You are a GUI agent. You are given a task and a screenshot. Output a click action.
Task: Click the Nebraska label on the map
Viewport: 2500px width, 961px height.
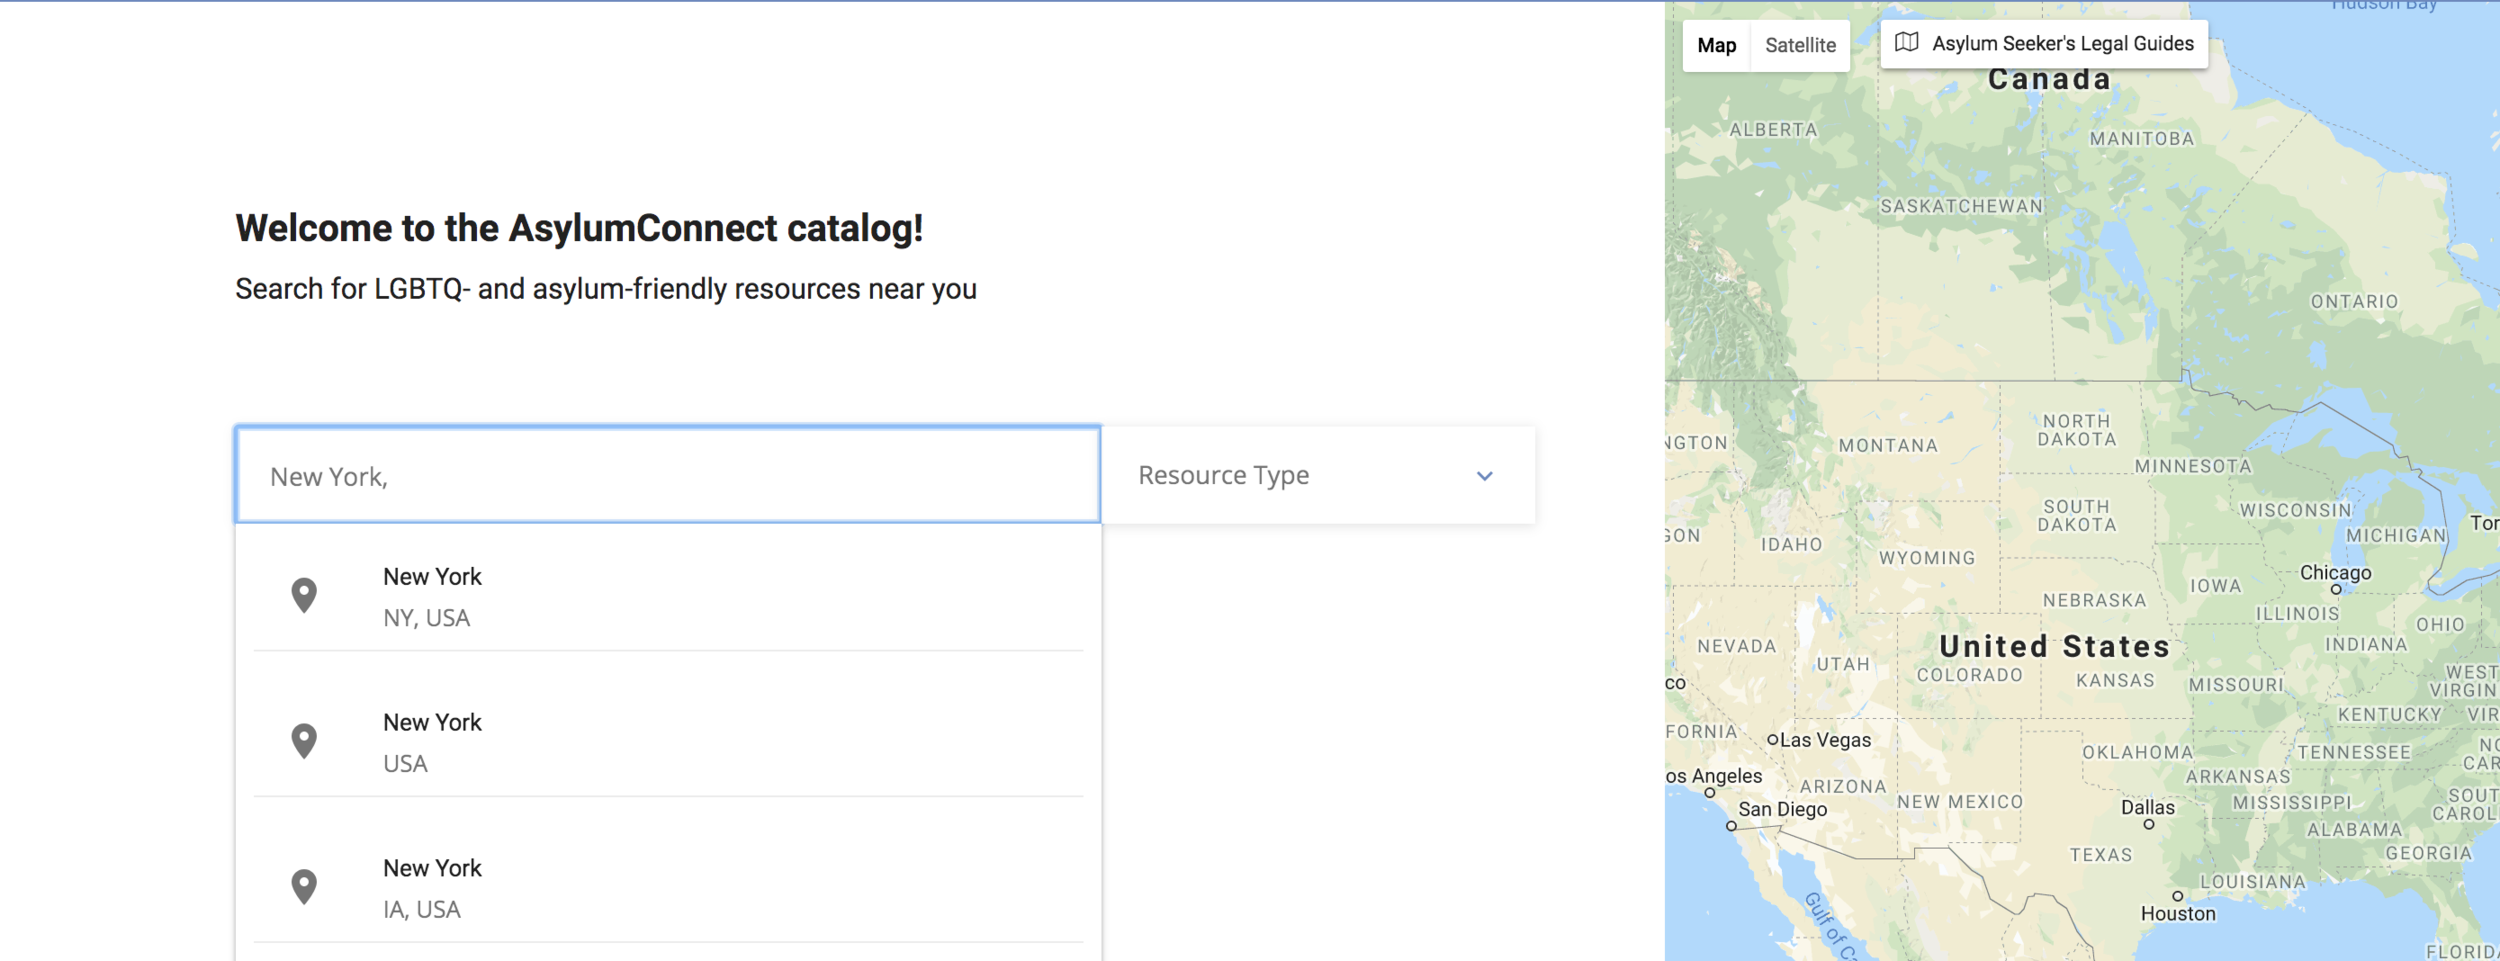pos(2095,600)
